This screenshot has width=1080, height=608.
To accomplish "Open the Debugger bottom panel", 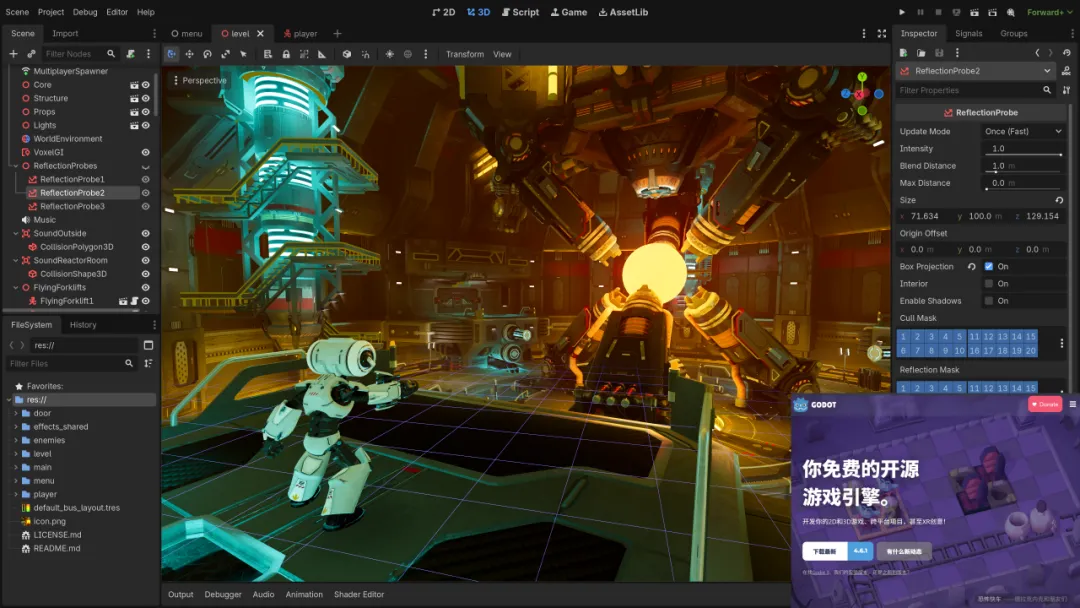I will click(223, 594).
